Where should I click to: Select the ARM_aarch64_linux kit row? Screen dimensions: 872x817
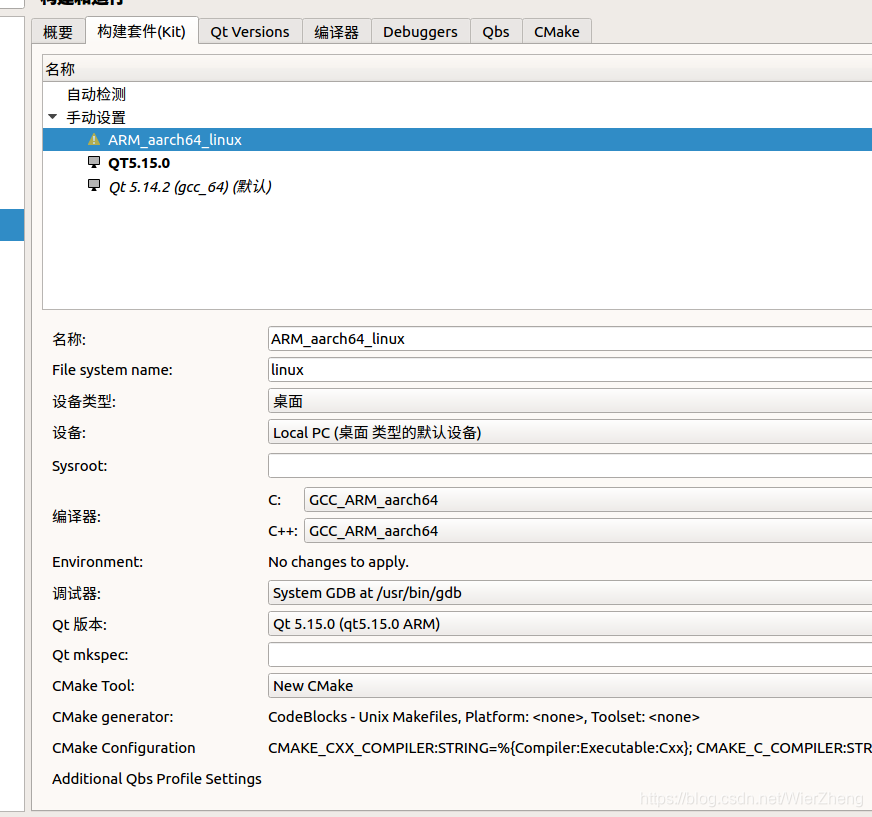pyautogui.click(x=457, y=140)
